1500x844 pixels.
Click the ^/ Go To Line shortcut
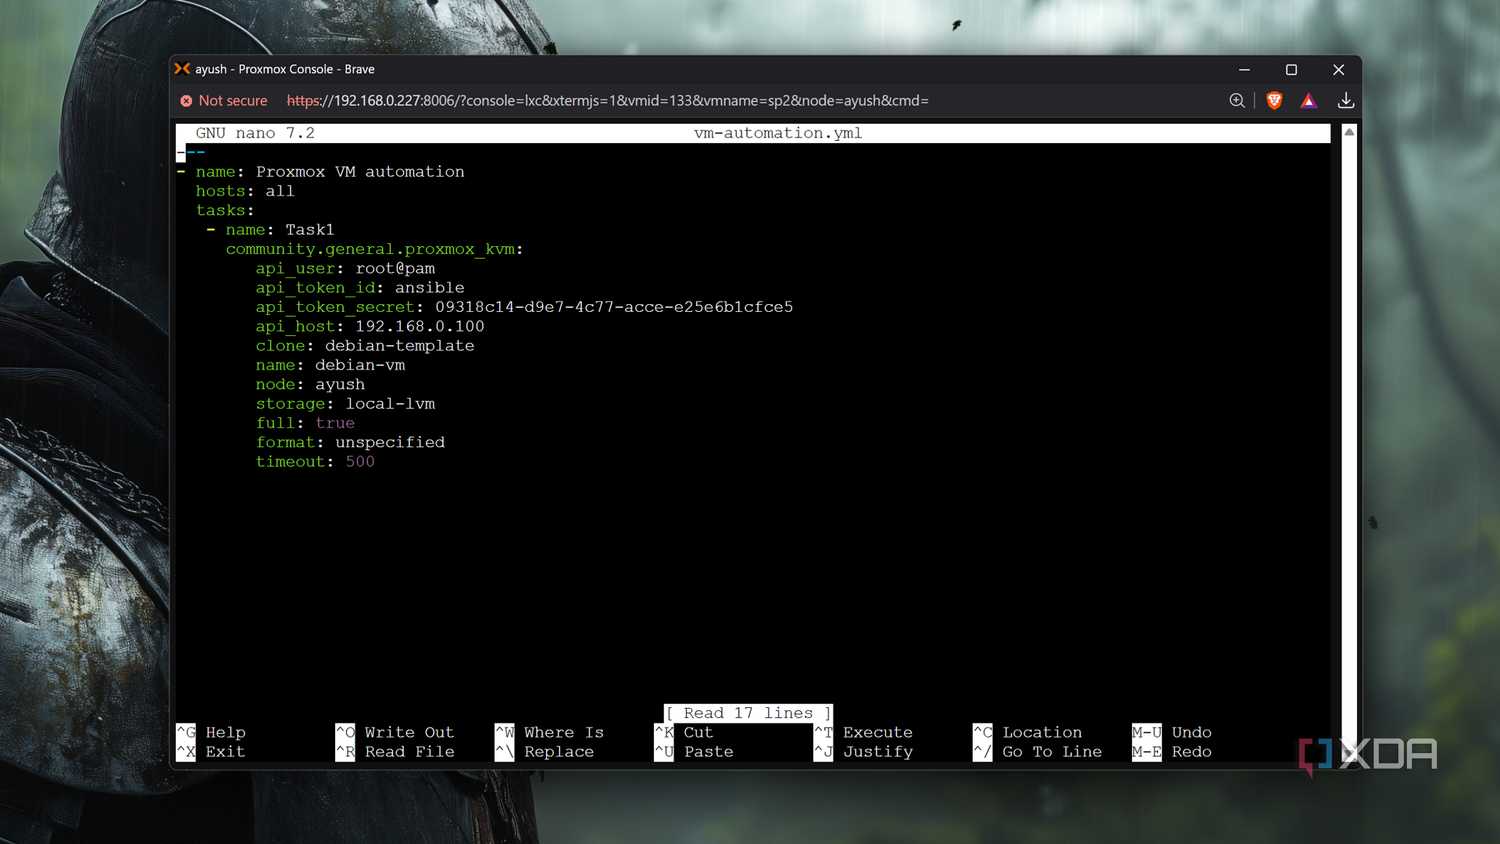[1038, 752]
